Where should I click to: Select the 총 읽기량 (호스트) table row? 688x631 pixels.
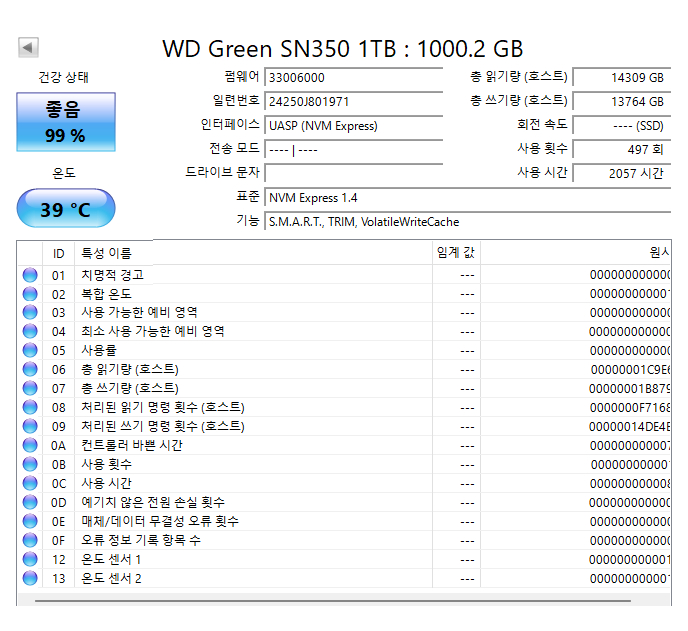coord(344,369)
